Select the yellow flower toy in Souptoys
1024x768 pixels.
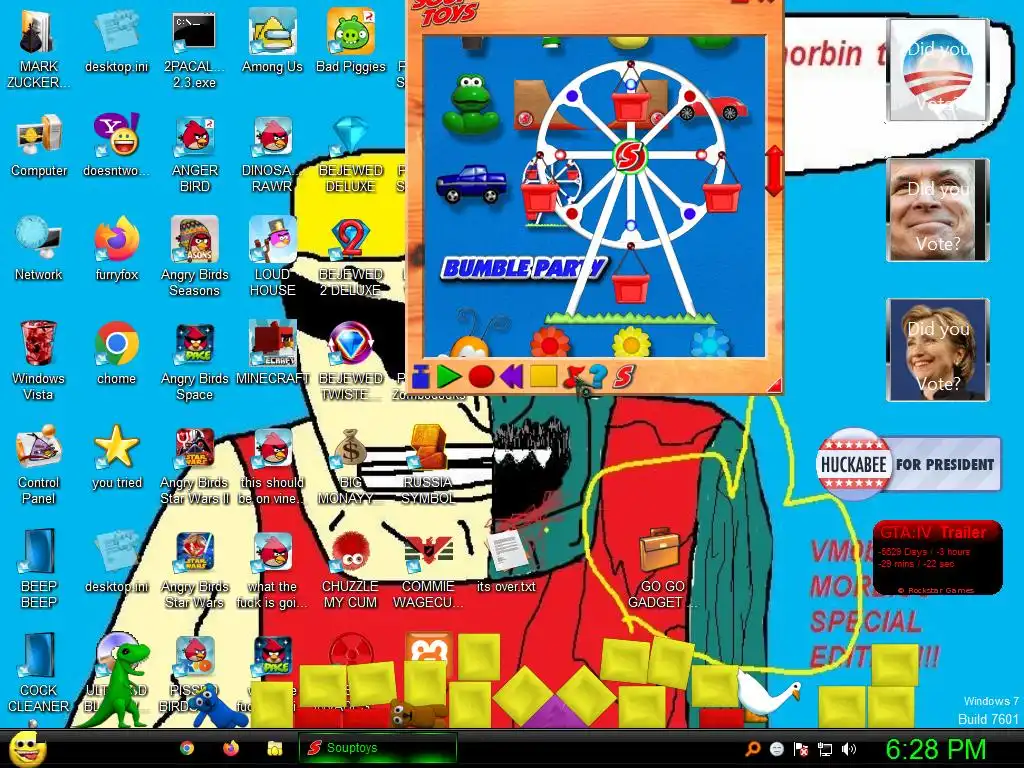[x=632, y=342]
